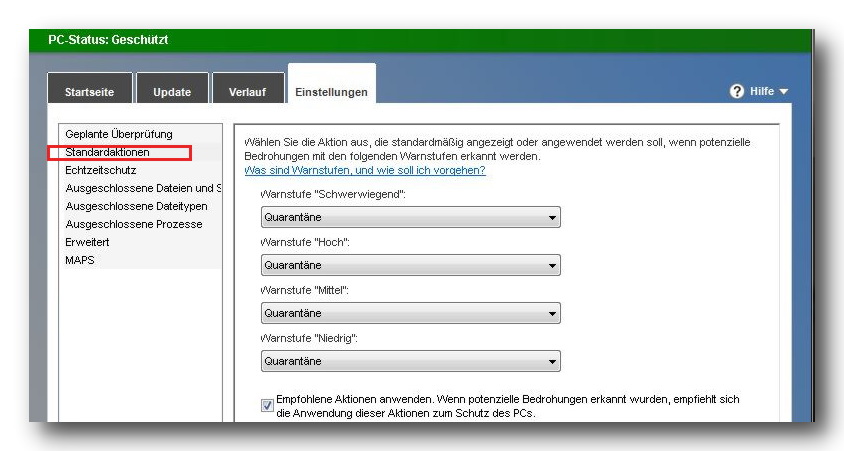Open Echtzeitschutz settings
The width and height of the screenshot is (844, 451).
point(101,170)
